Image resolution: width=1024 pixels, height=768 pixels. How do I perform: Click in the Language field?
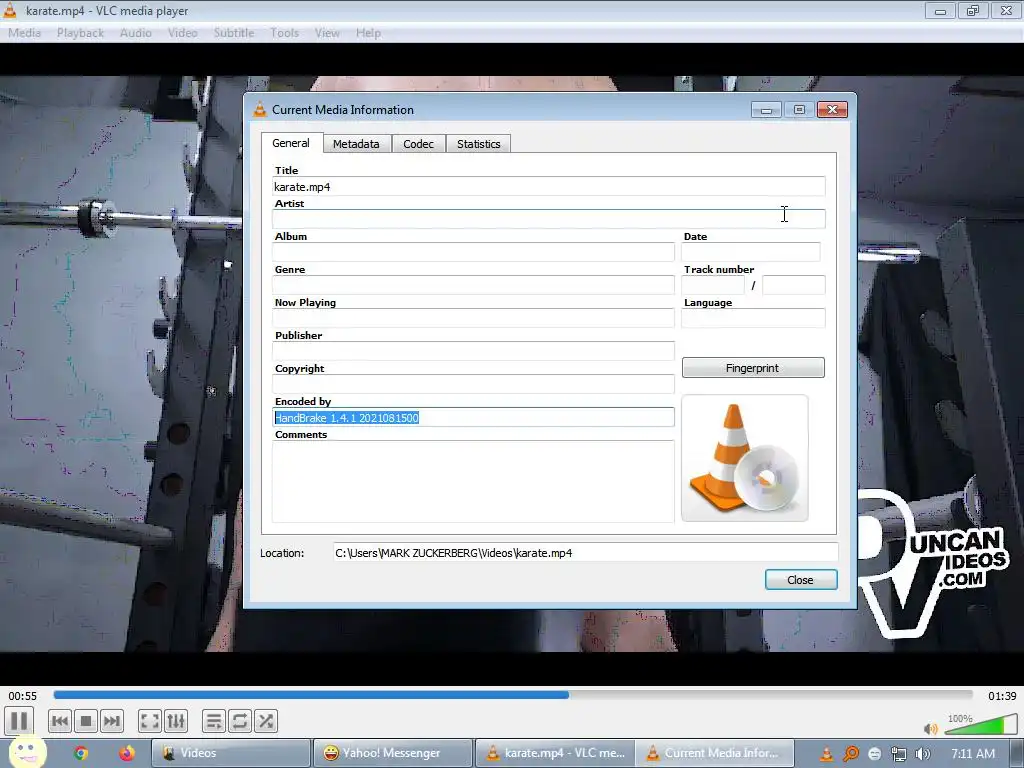click(754, 318)
